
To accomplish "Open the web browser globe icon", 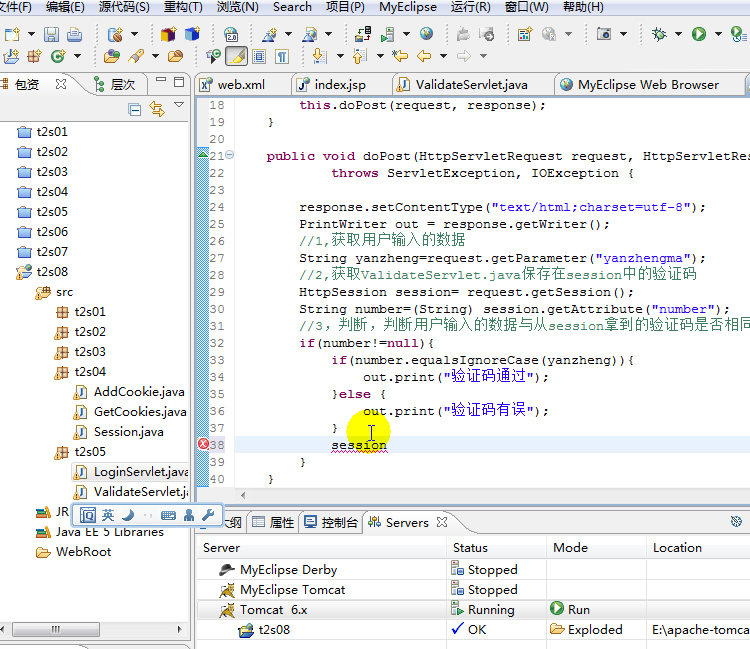I will [x=427, y=34].
